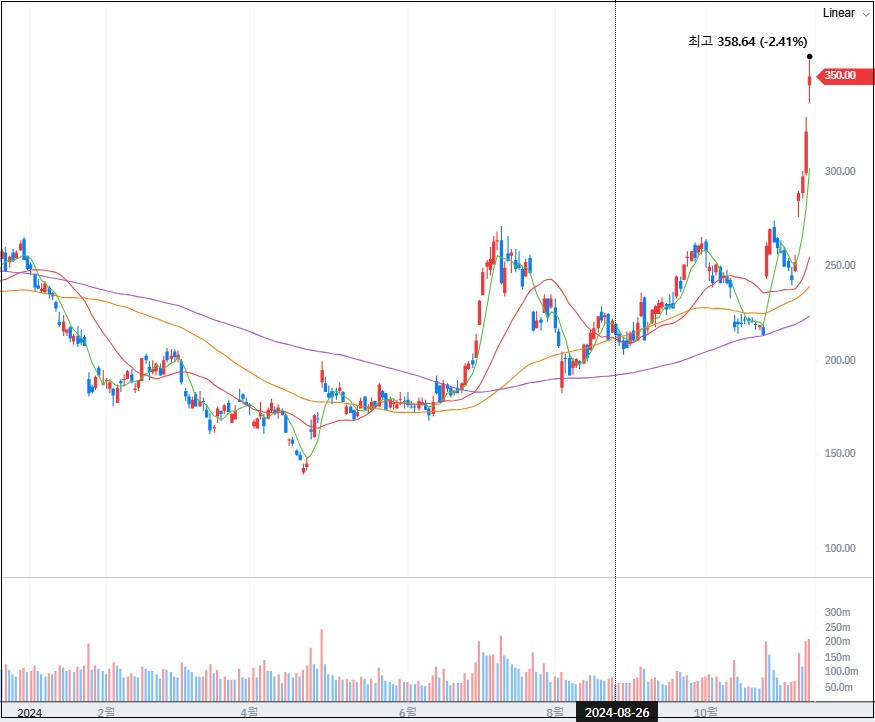Click the 50.0m volume axis label

coord(839,687)
